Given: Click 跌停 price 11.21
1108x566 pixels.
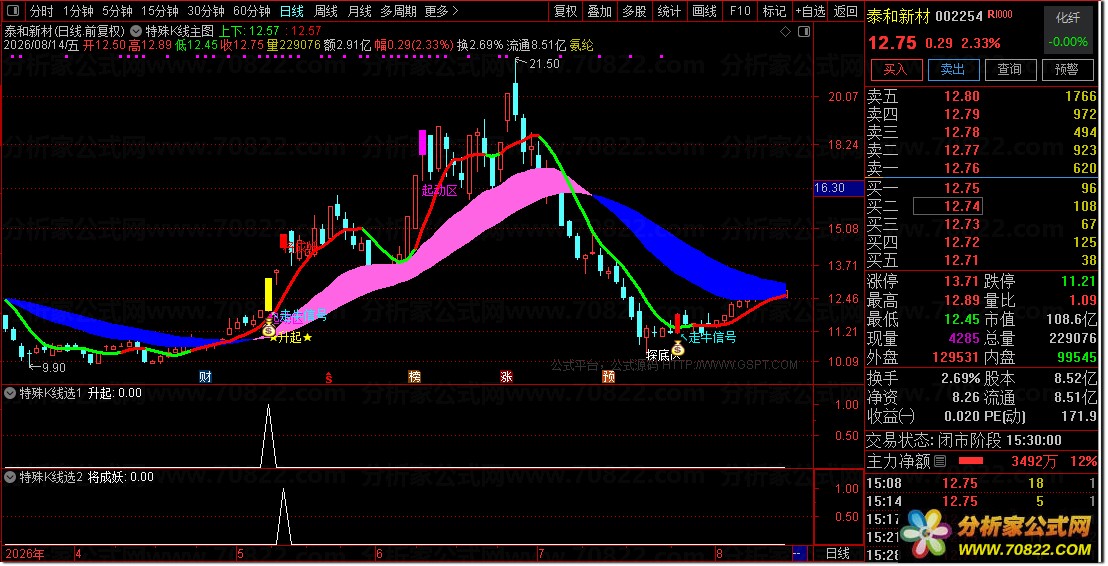Looking at the screenshot, I should (x=1078, y=281).
